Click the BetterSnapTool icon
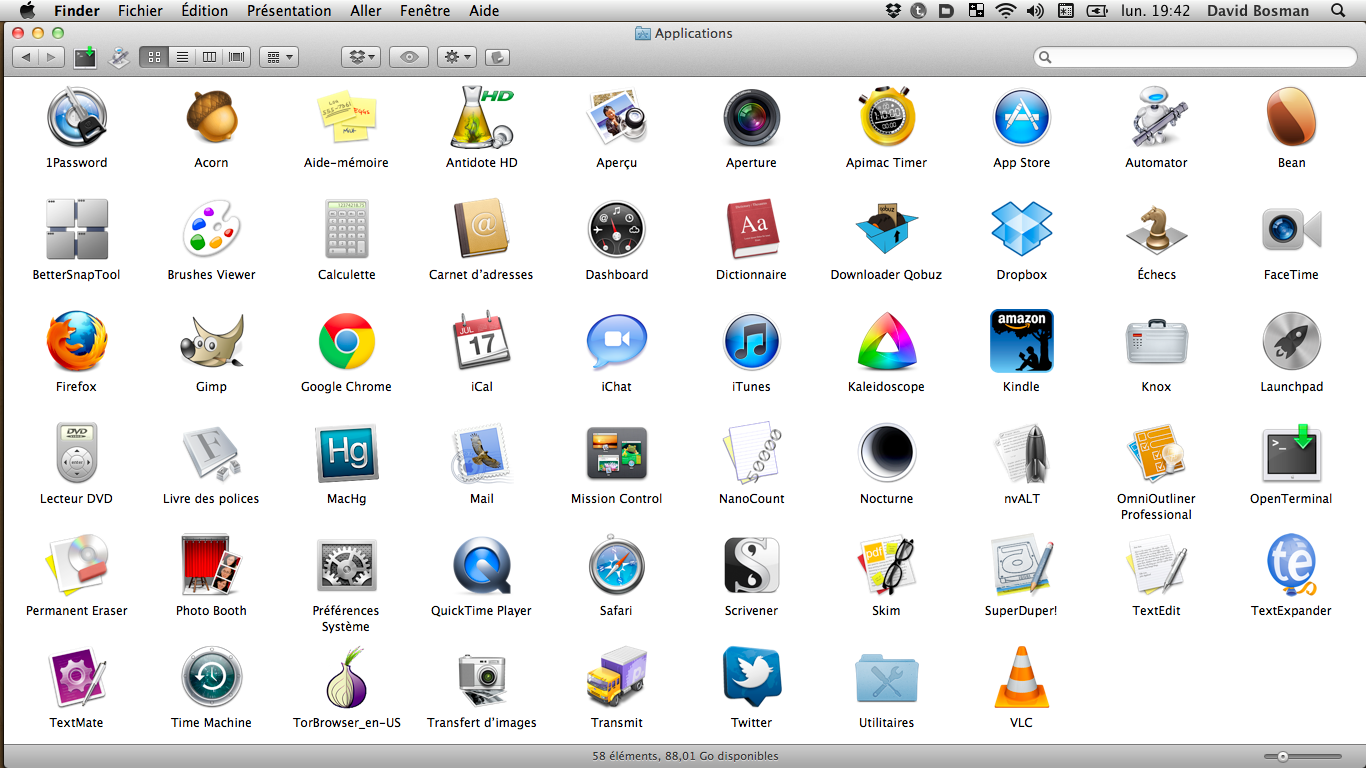The height and width of the screenshot is (768, 1366). coord(76,230)
